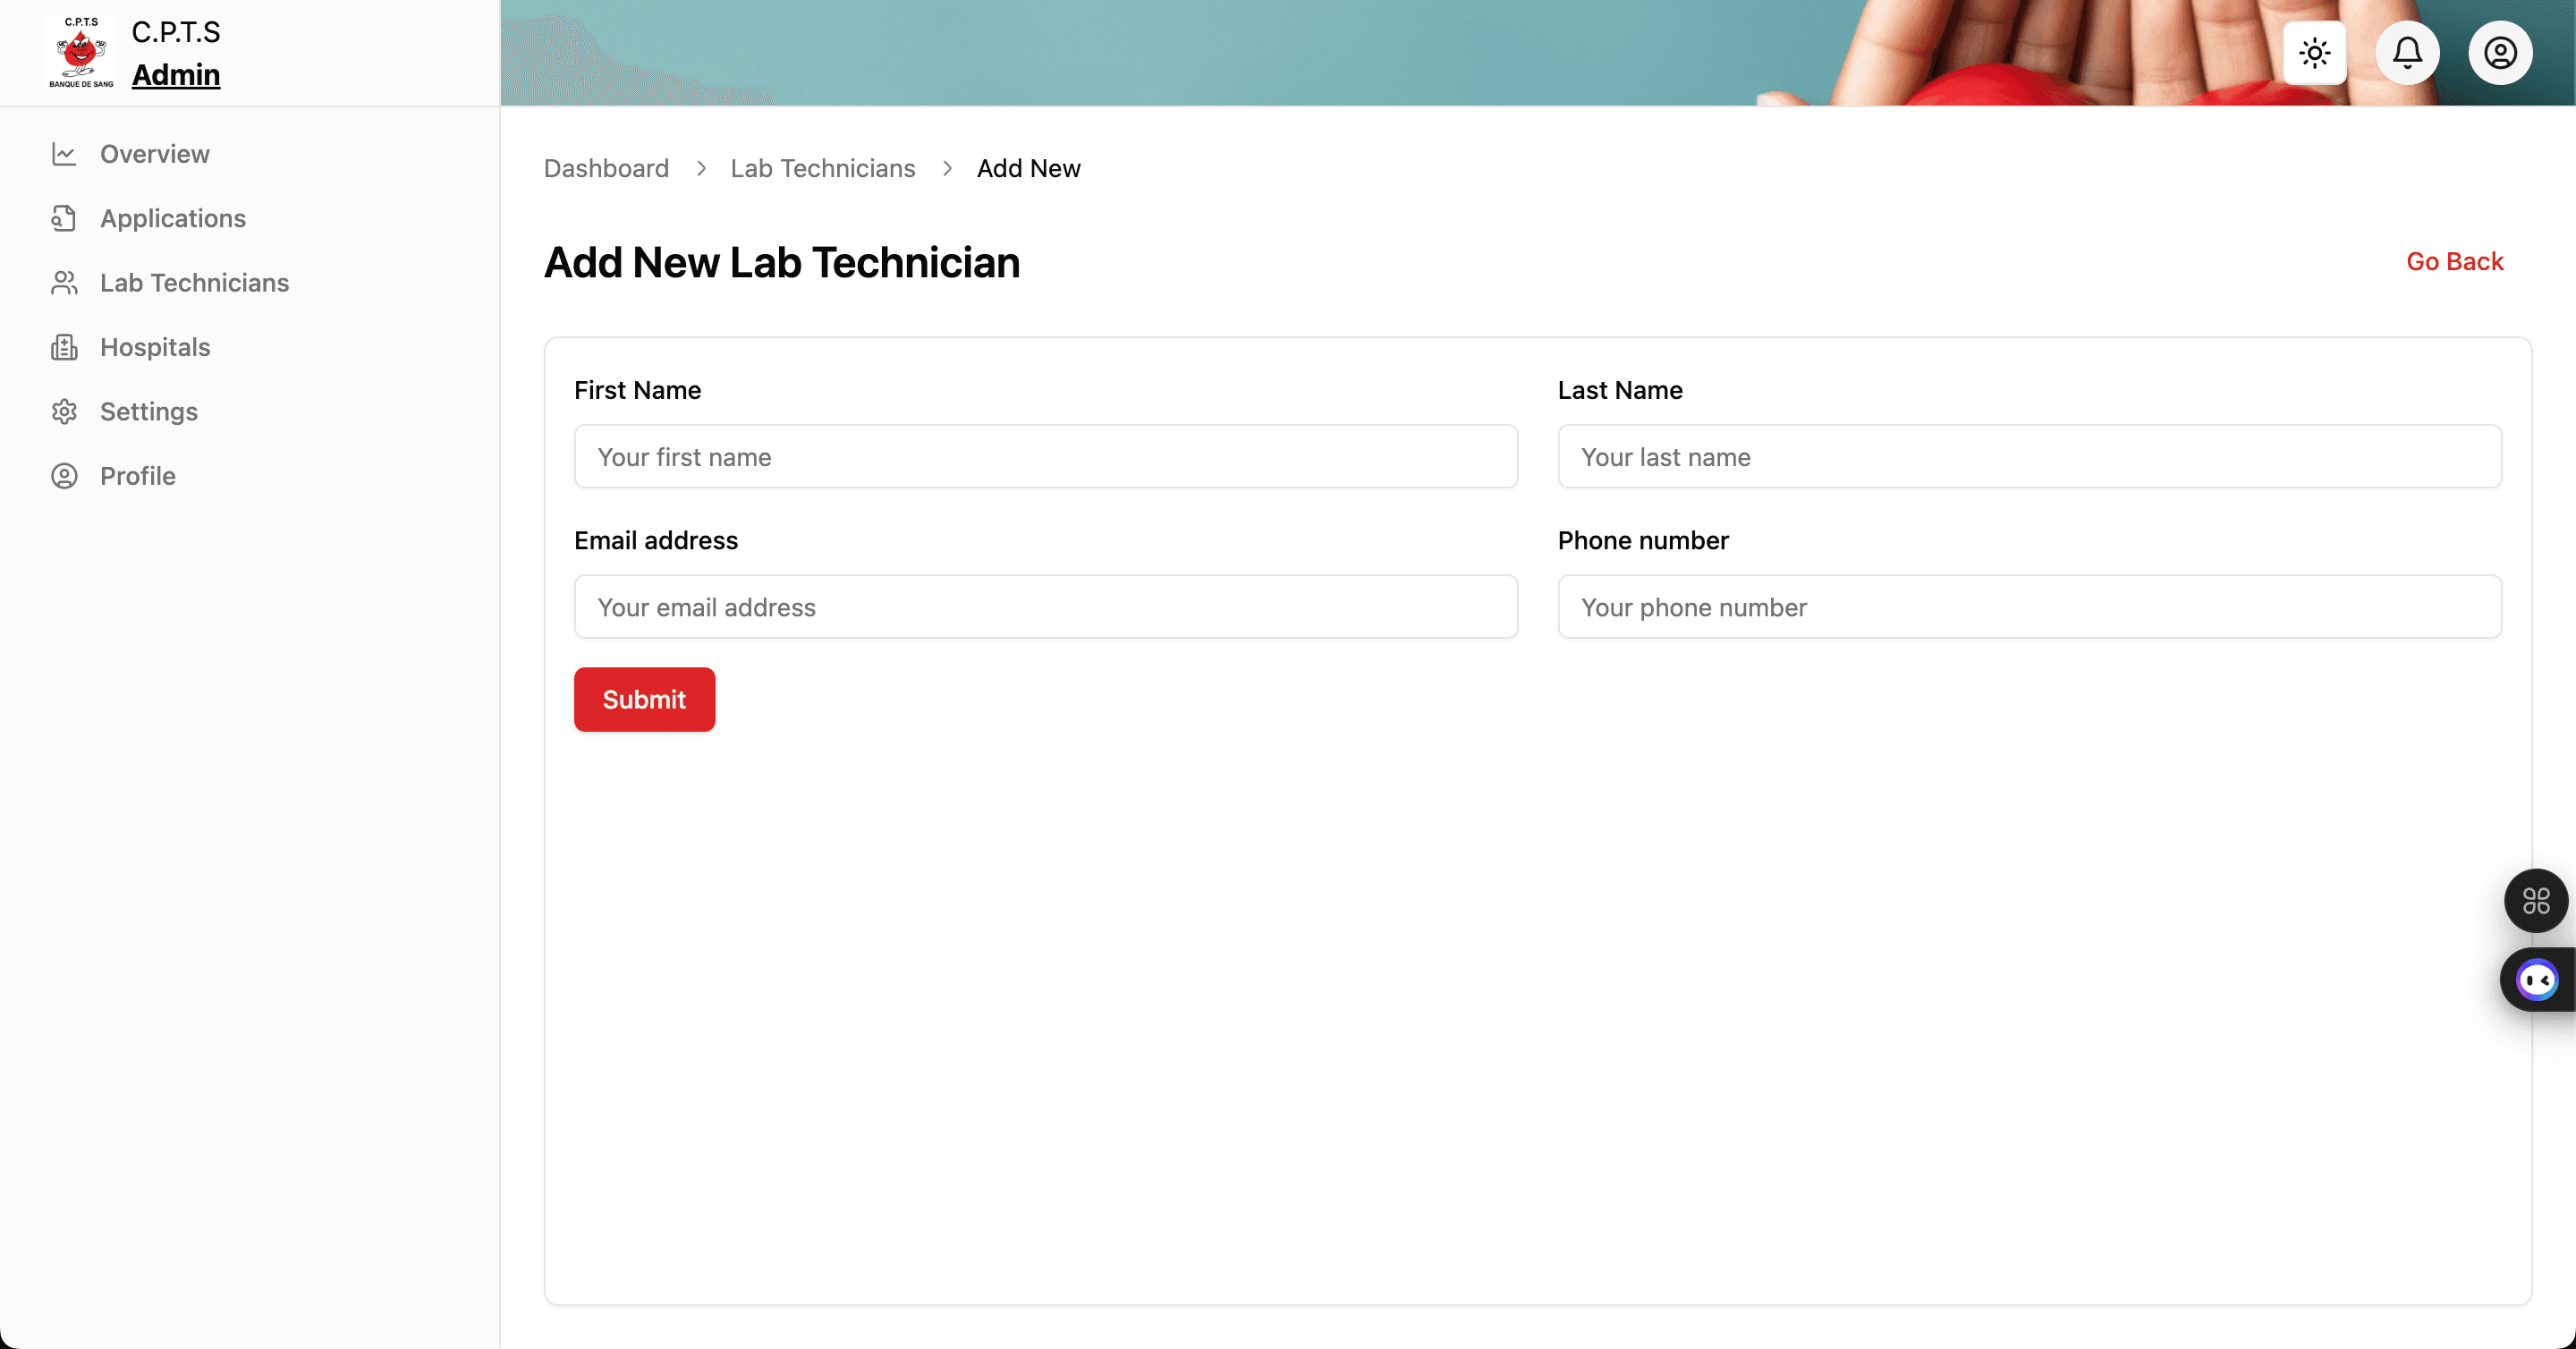
Task: Click the Phone number input field
Action: [2029, 607]
